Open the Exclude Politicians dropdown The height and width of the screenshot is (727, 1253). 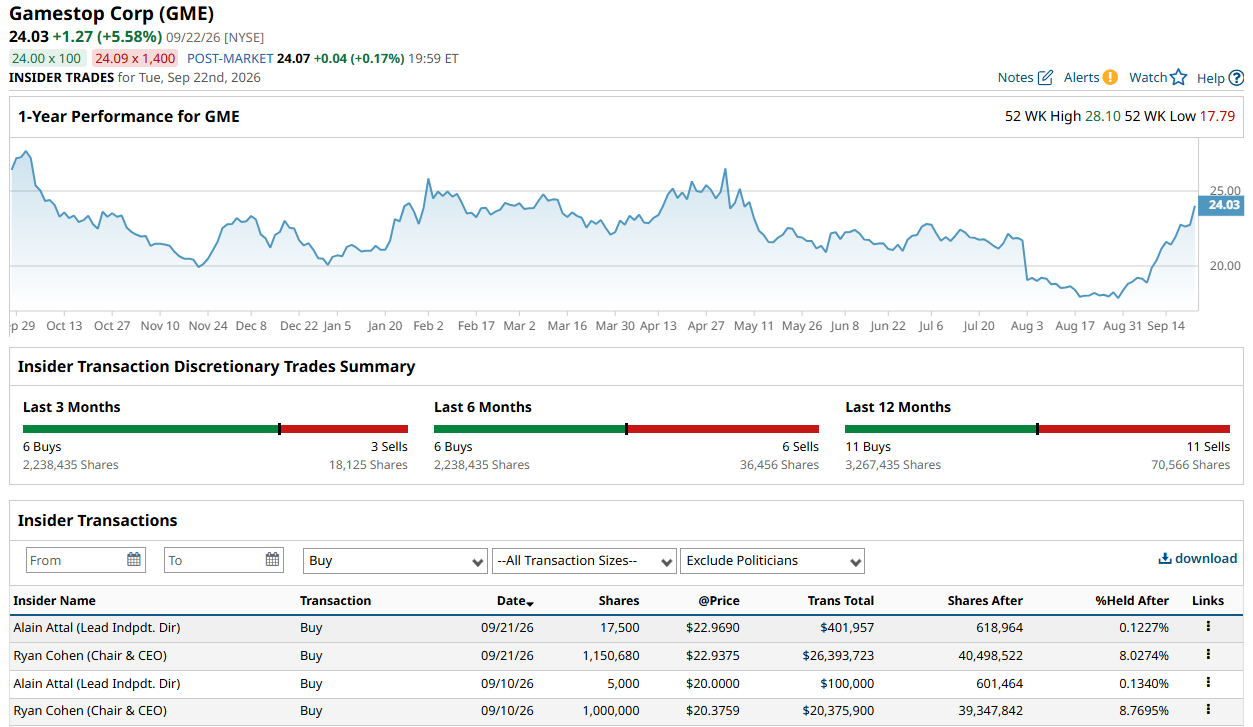coord(772,561)
